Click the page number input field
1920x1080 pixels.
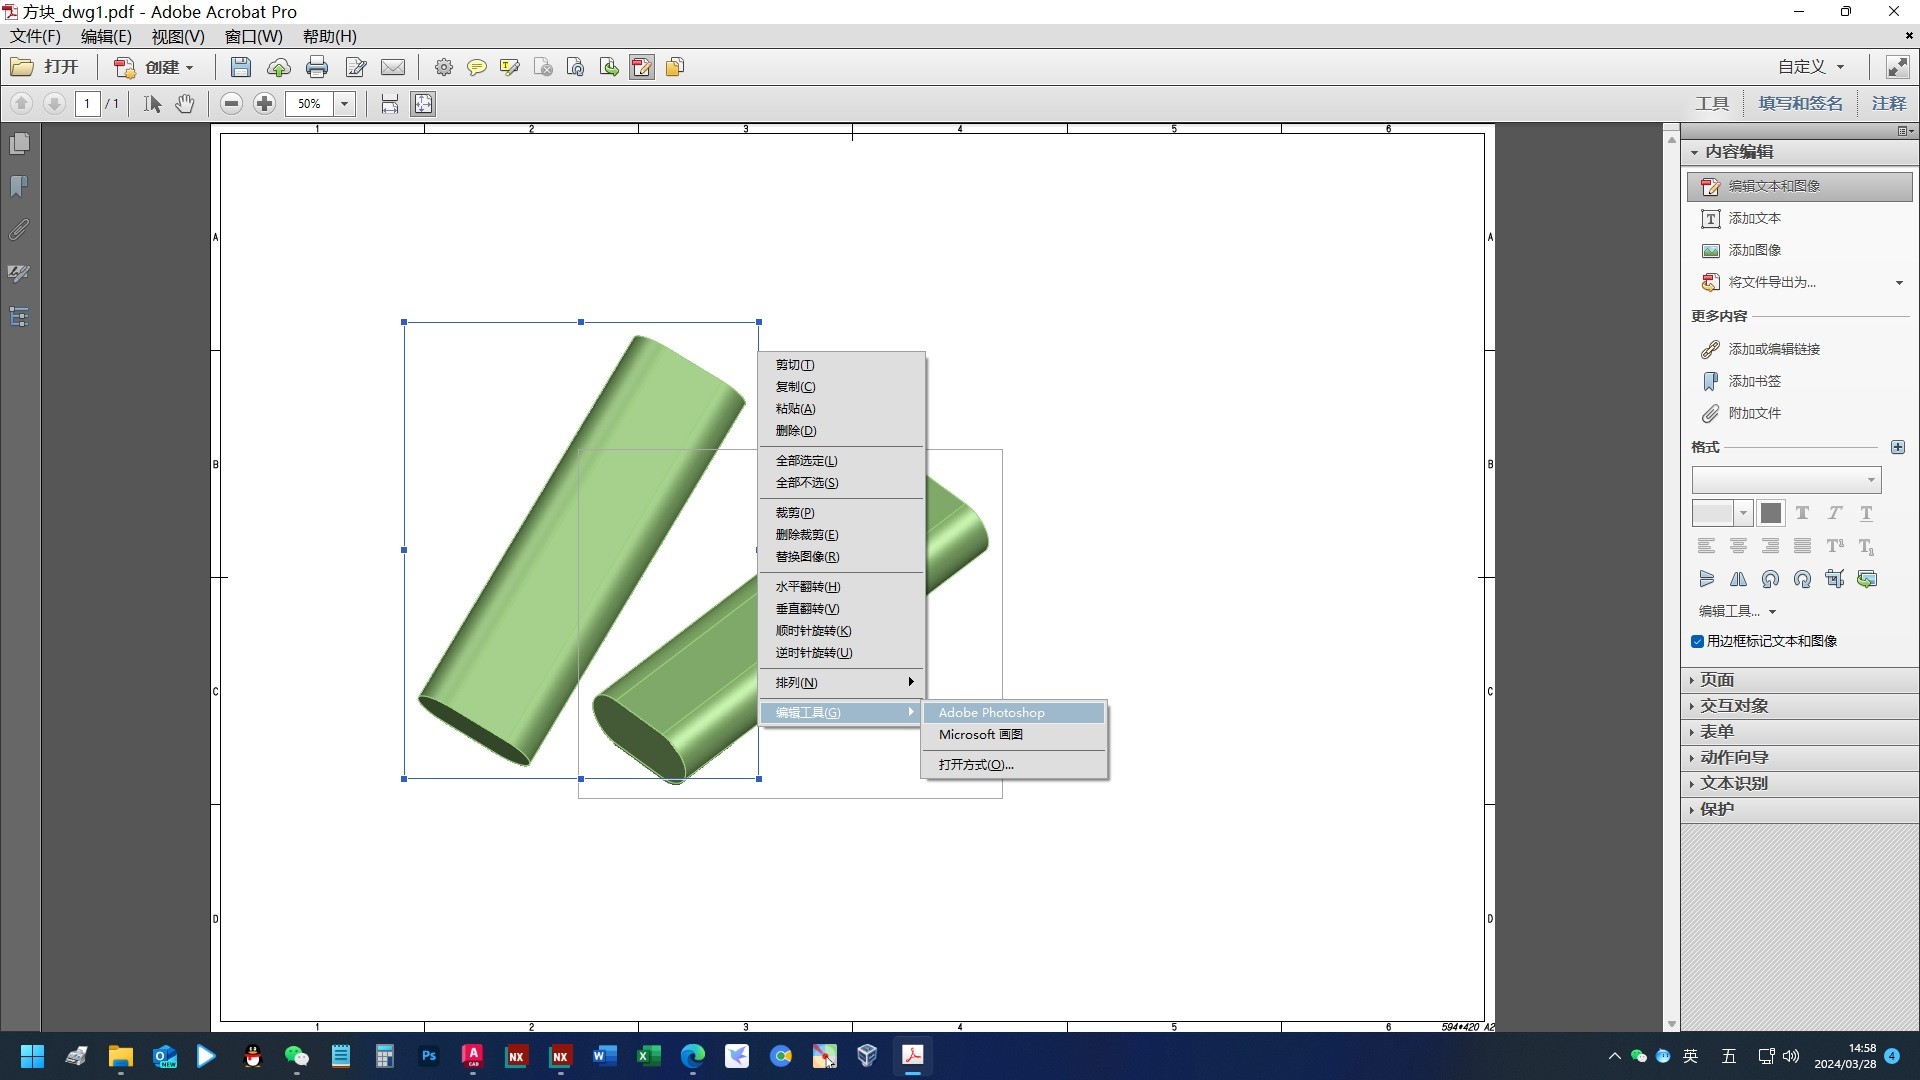pos(86,103)
